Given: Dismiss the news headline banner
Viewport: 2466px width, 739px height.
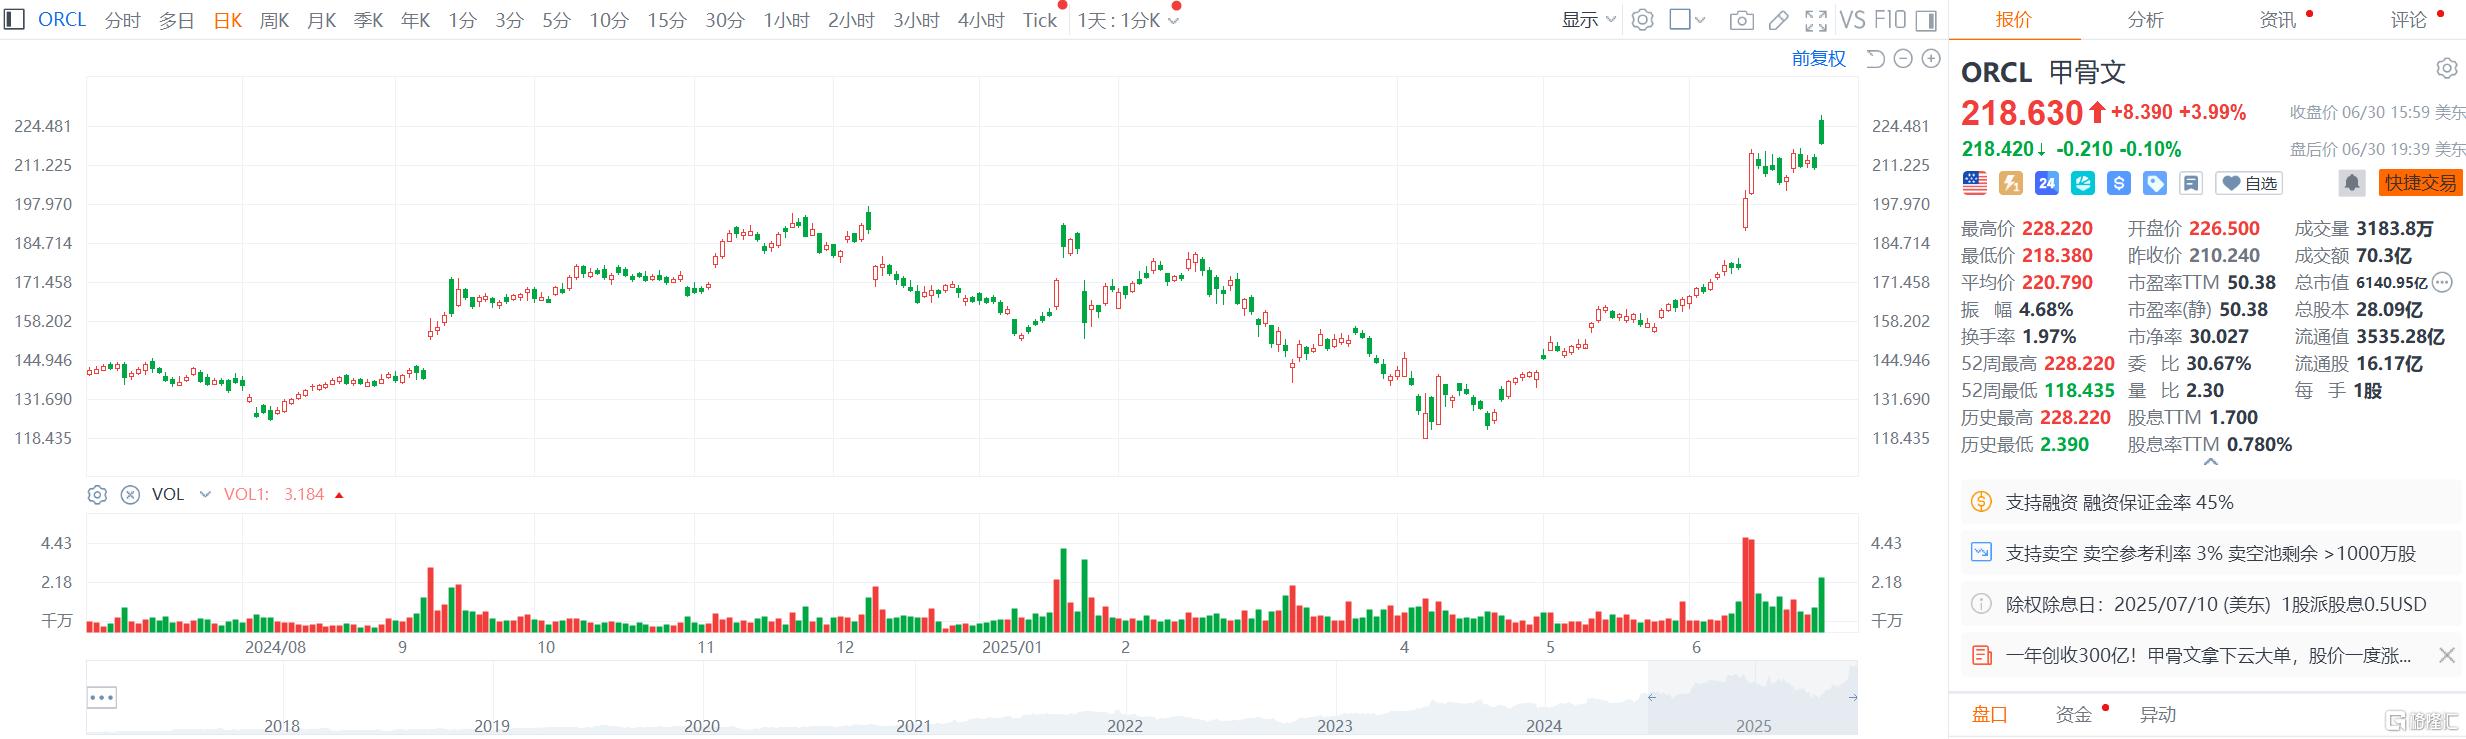Looking at the screenshot, I should click(2446, 656).
